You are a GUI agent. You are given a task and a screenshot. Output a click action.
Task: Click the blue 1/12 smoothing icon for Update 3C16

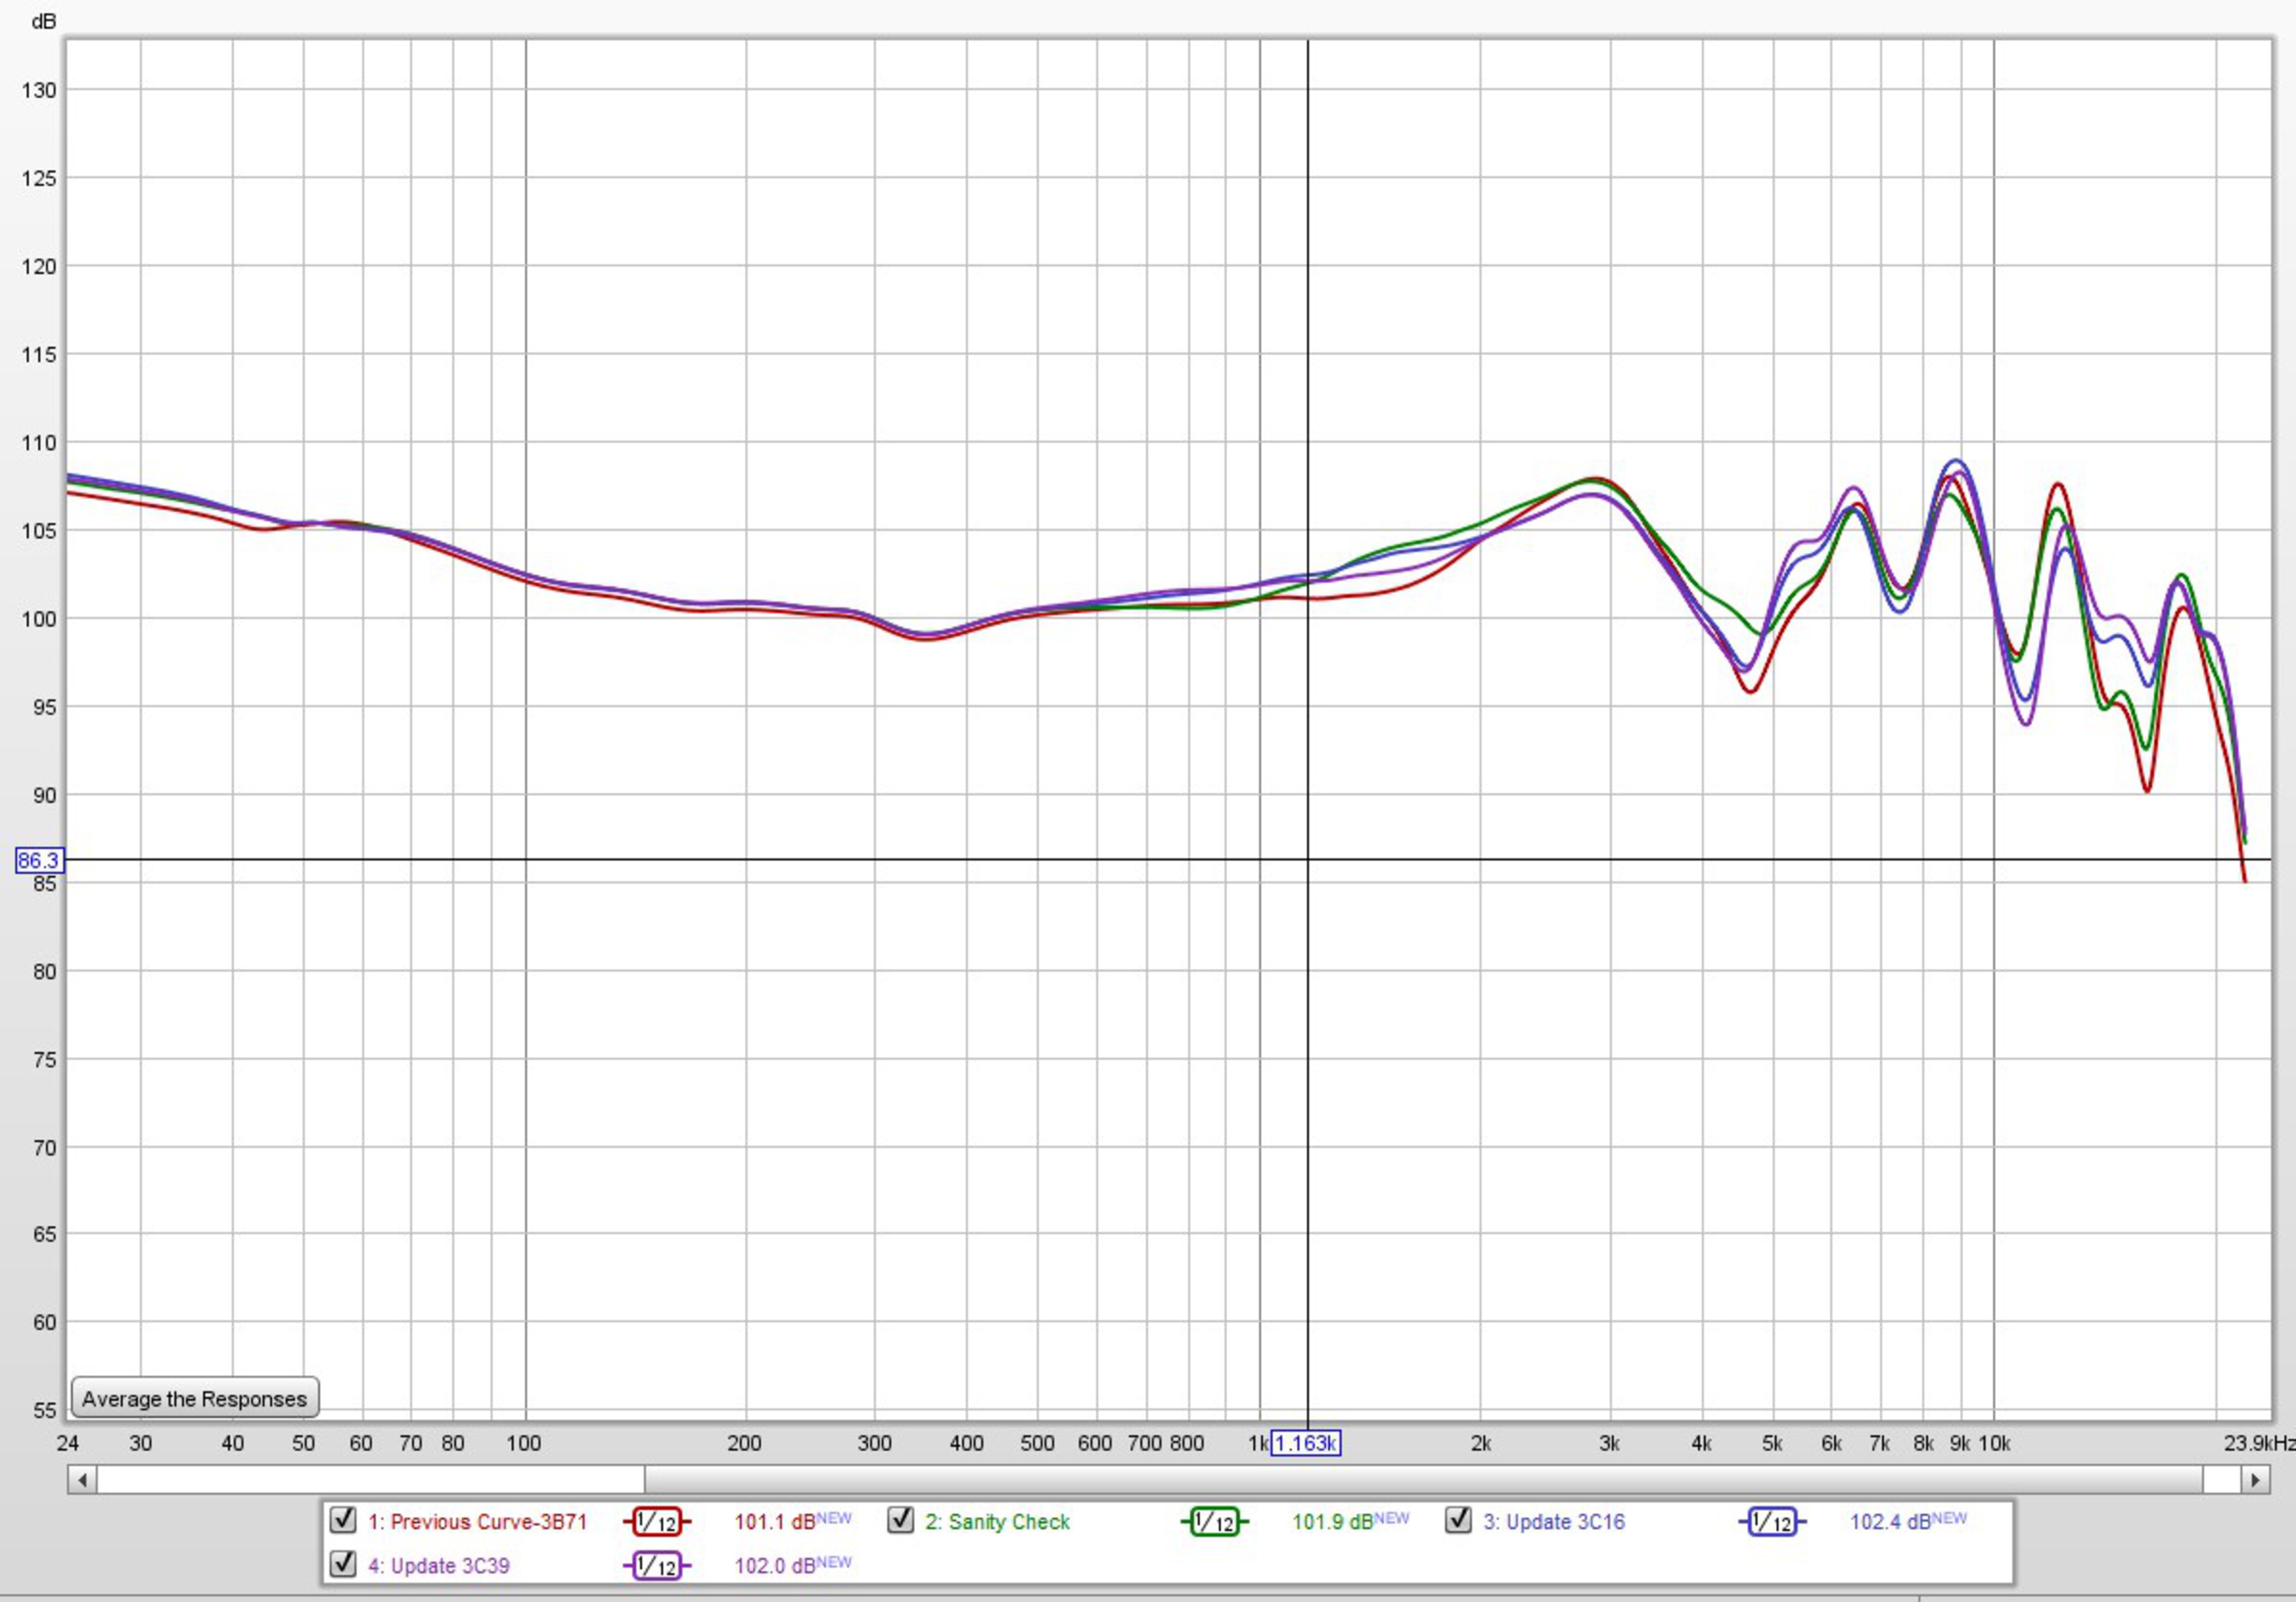[x=1772, y=1522]
